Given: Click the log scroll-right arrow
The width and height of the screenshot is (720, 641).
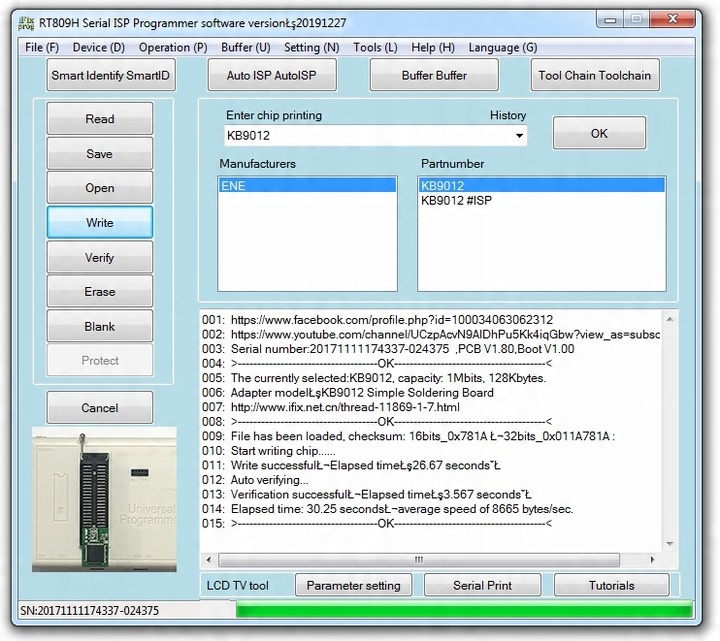Looking at the screenshot, I should [x=652, y=560].
